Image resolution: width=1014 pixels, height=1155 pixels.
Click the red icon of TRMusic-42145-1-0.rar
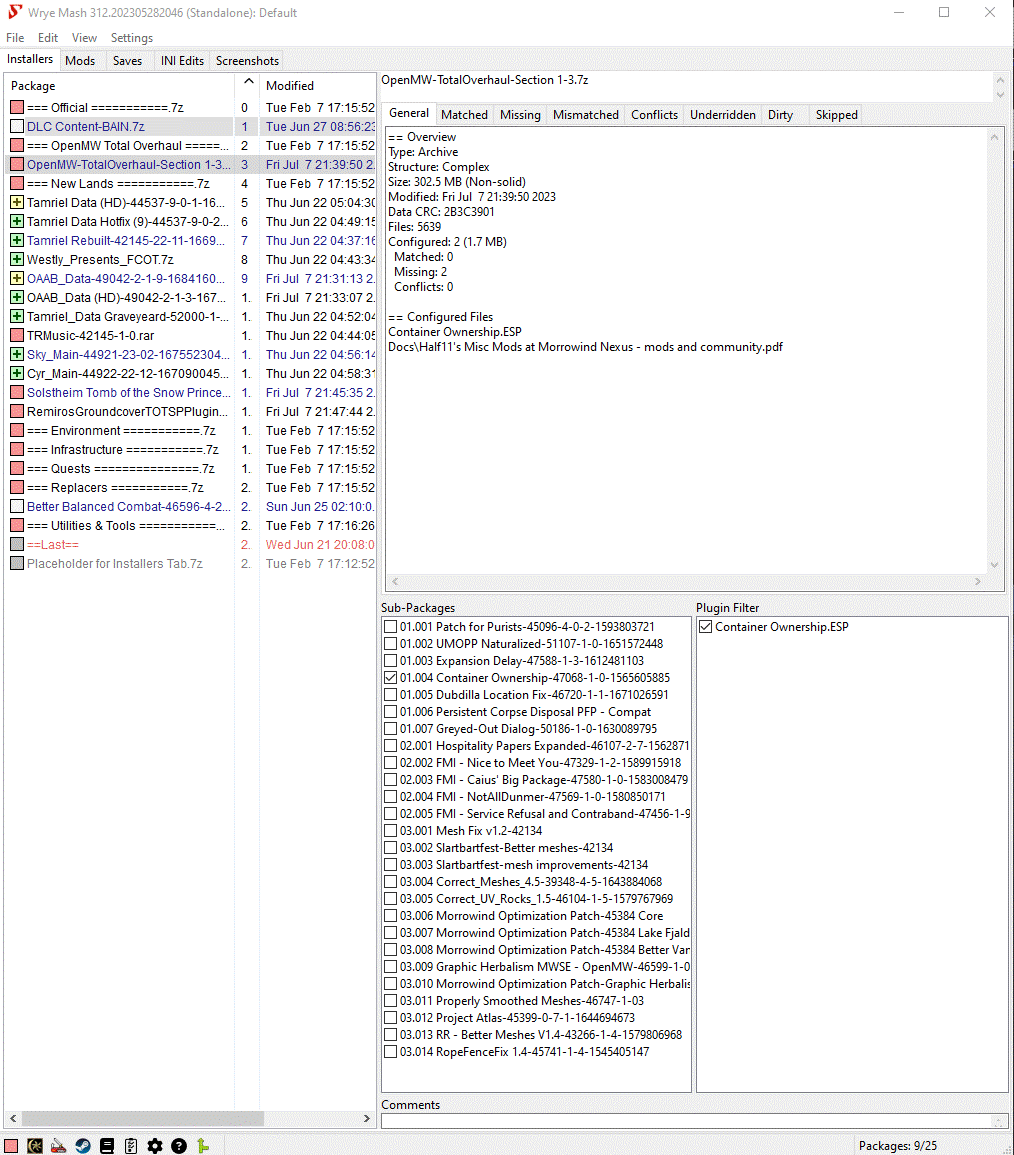(x=17, y=336)
